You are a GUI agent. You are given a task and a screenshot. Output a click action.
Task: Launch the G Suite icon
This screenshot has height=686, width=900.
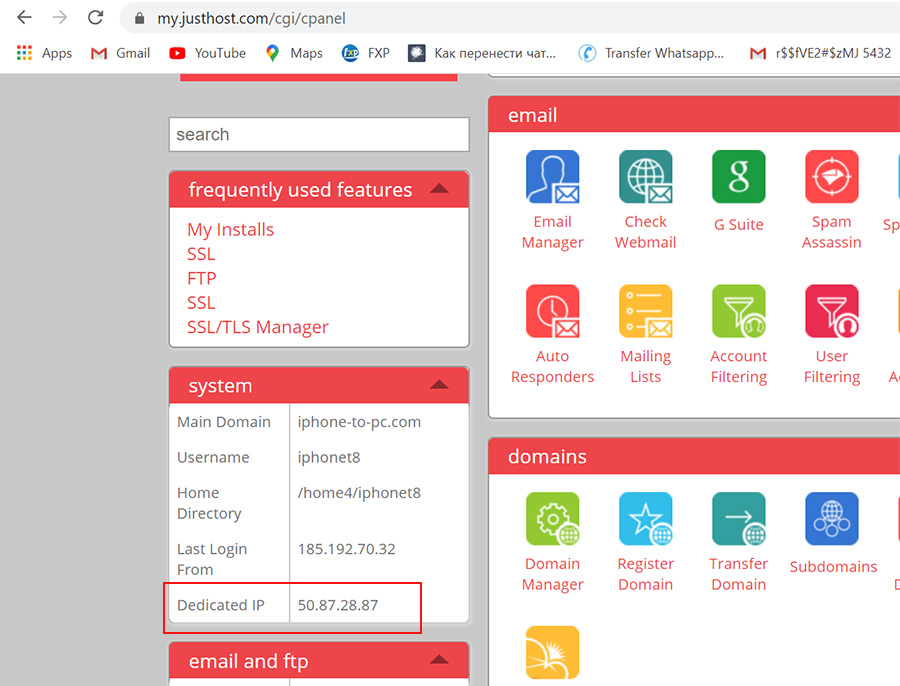coord(738,177)
